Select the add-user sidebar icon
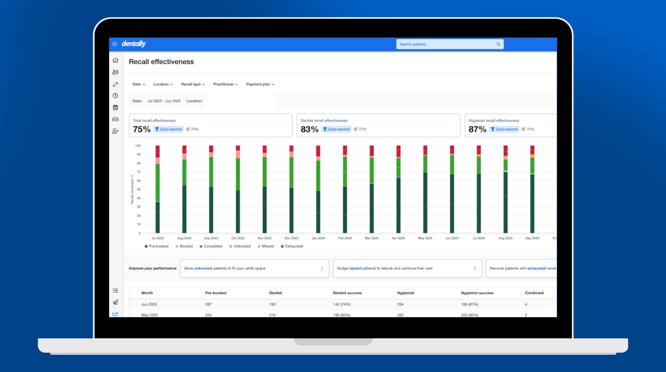 point(115,131)
